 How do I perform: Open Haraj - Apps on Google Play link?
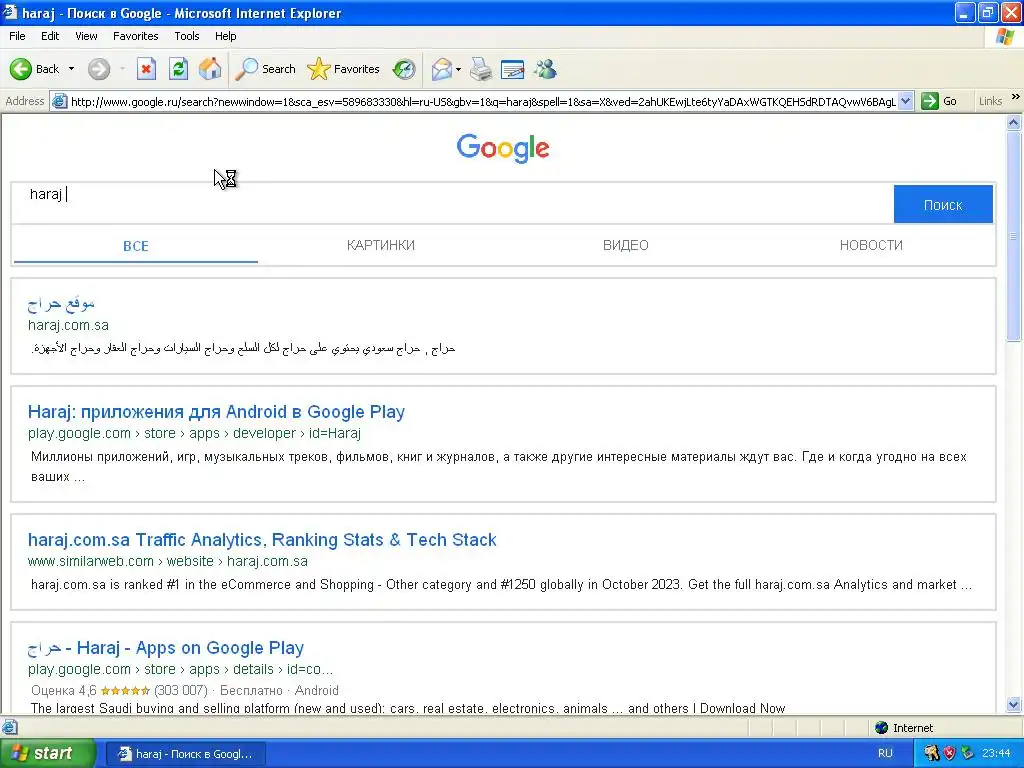click(166, 648)
